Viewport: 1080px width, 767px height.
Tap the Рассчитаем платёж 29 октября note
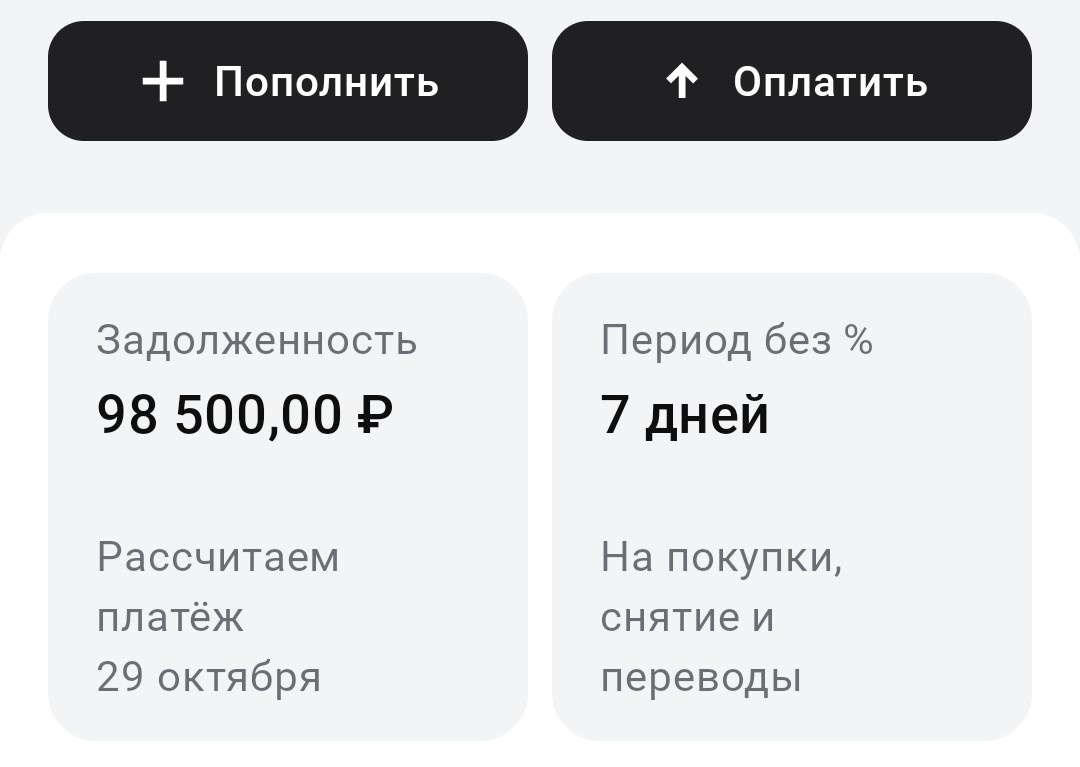pos(217,617)
